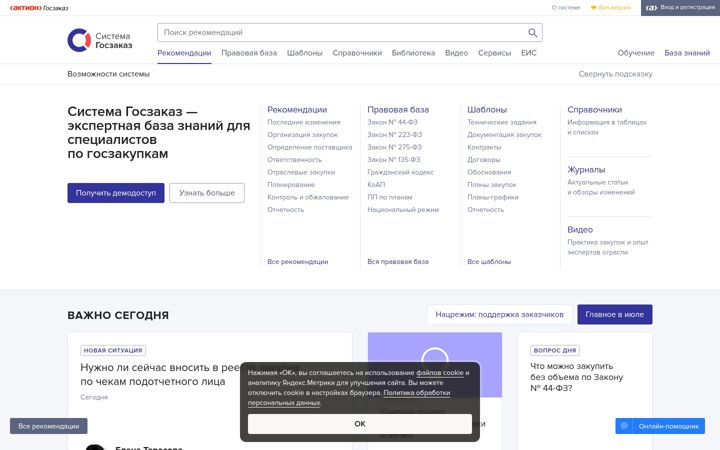Open Ответственность link
The image size is (720, 450).
click(294, 159)
